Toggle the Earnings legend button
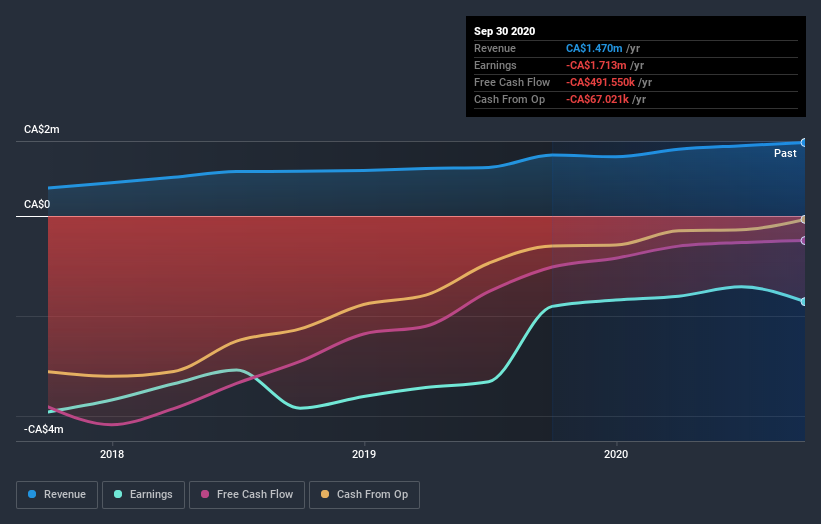 click(143, 495)
